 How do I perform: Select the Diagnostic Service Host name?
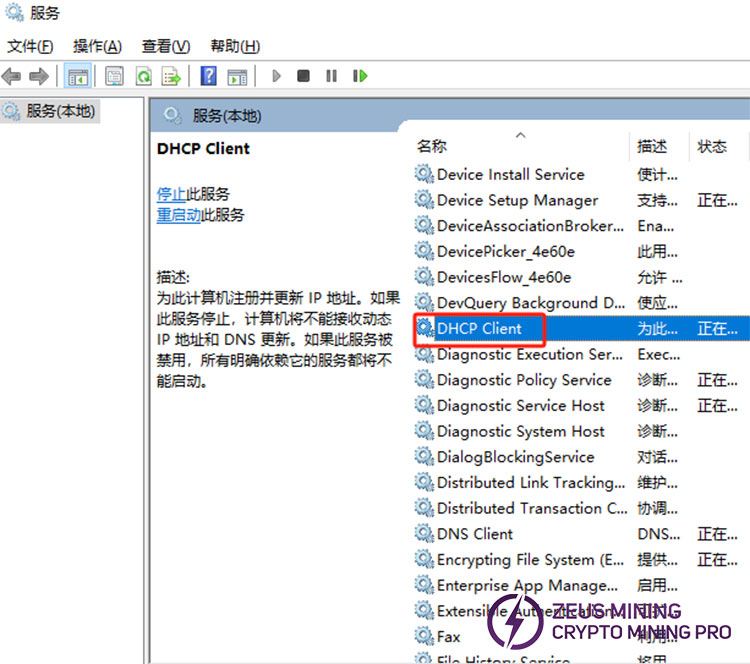520,406
